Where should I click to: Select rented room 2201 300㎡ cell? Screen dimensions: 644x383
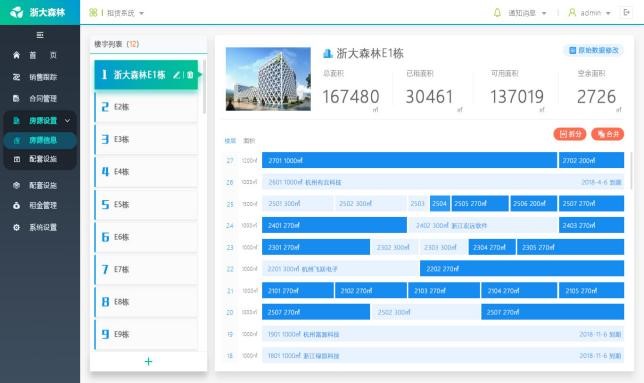pyautogui.click(x=340, y=268)
